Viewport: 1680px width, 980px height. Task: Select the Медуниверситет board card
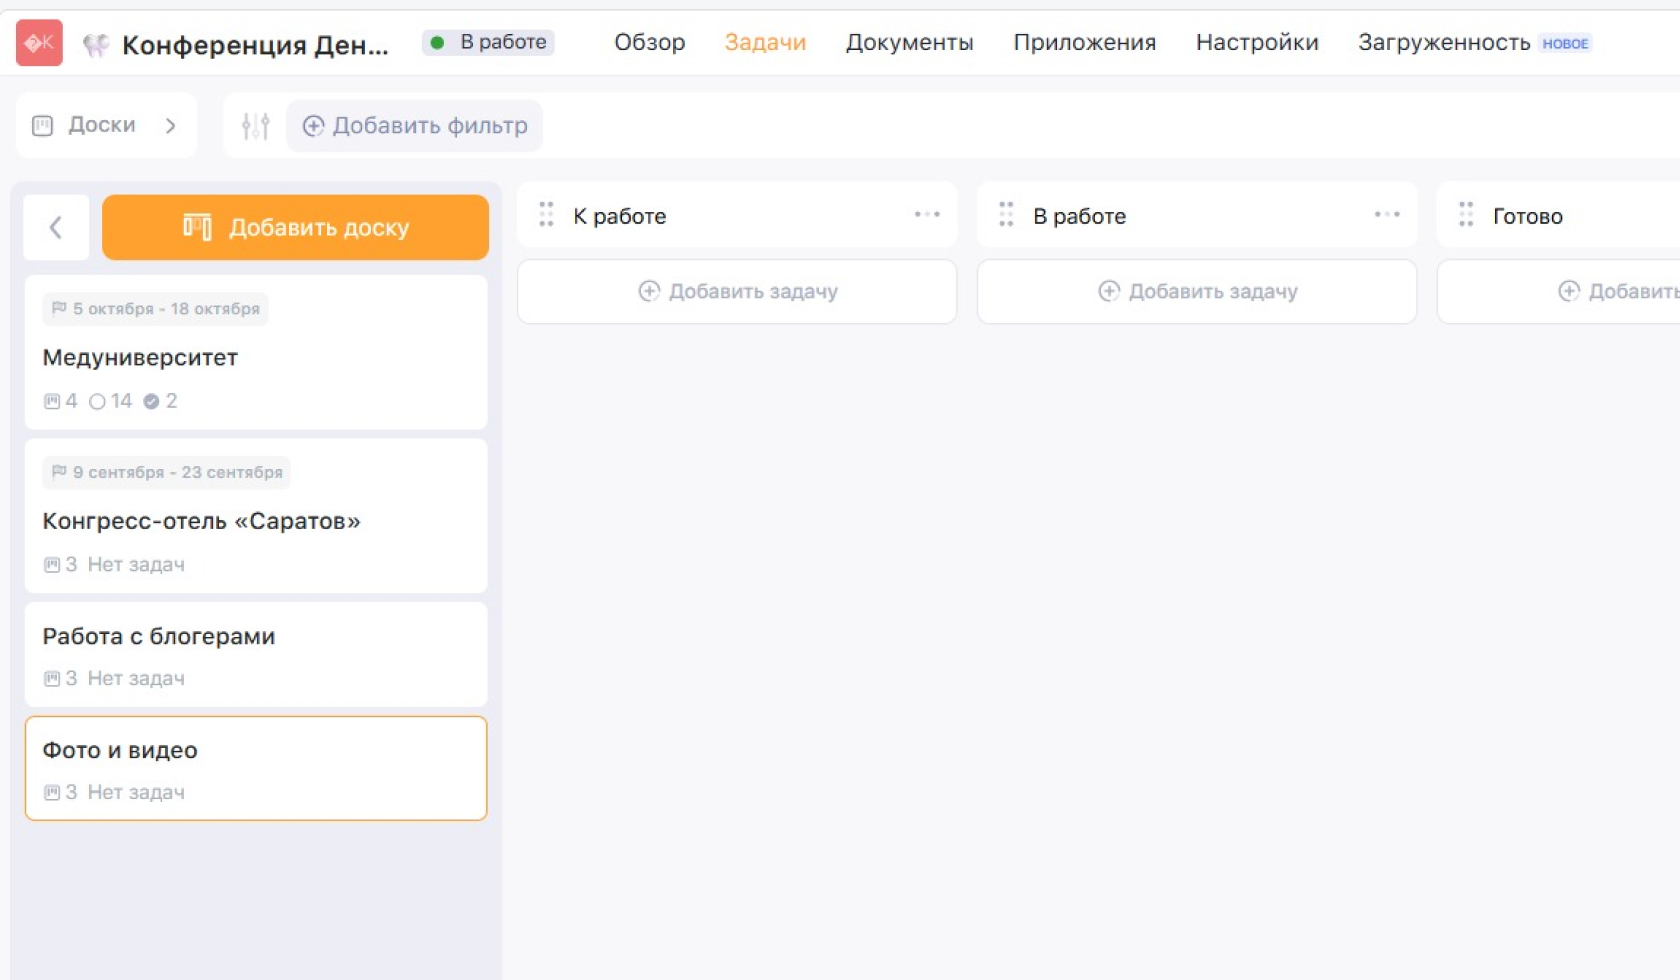[256, 352]
